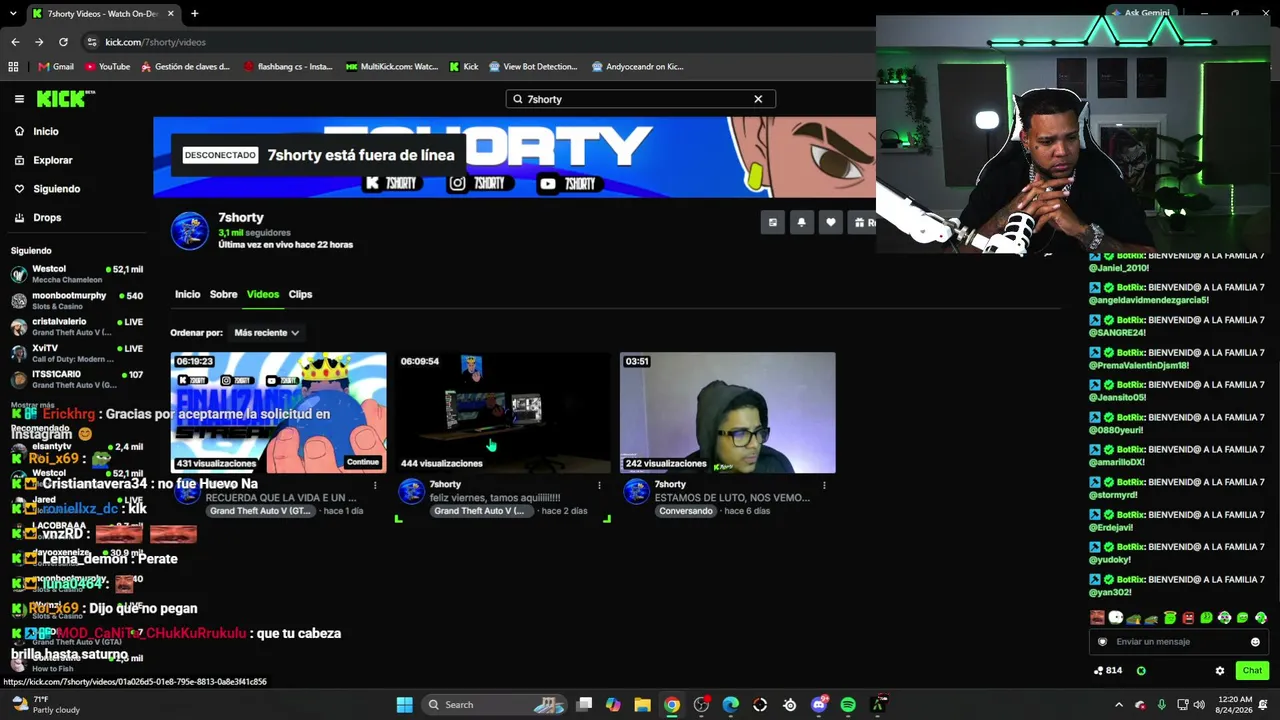Clear the 7shorty search query
This screenshot has height=720, width=1280.
click(x=758, y=99)
